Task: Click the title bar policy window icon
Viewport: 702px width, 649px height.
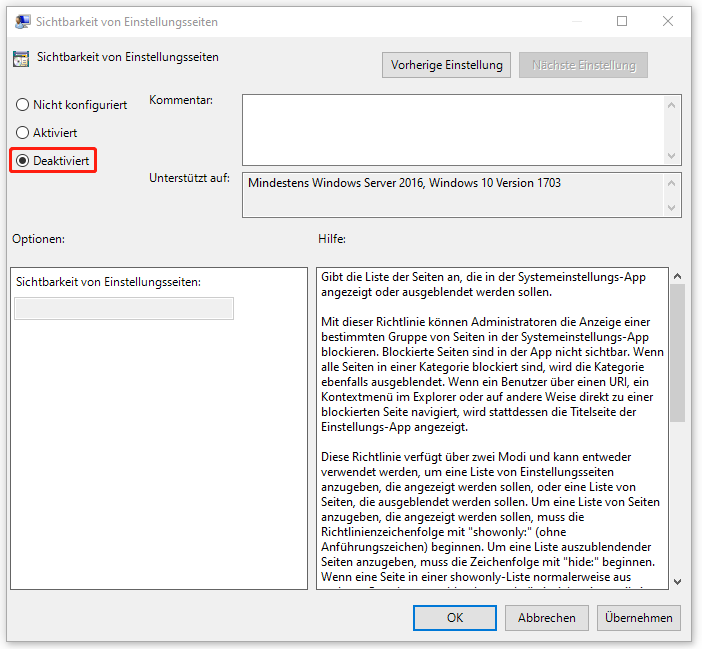Action: tap(22, 21)
